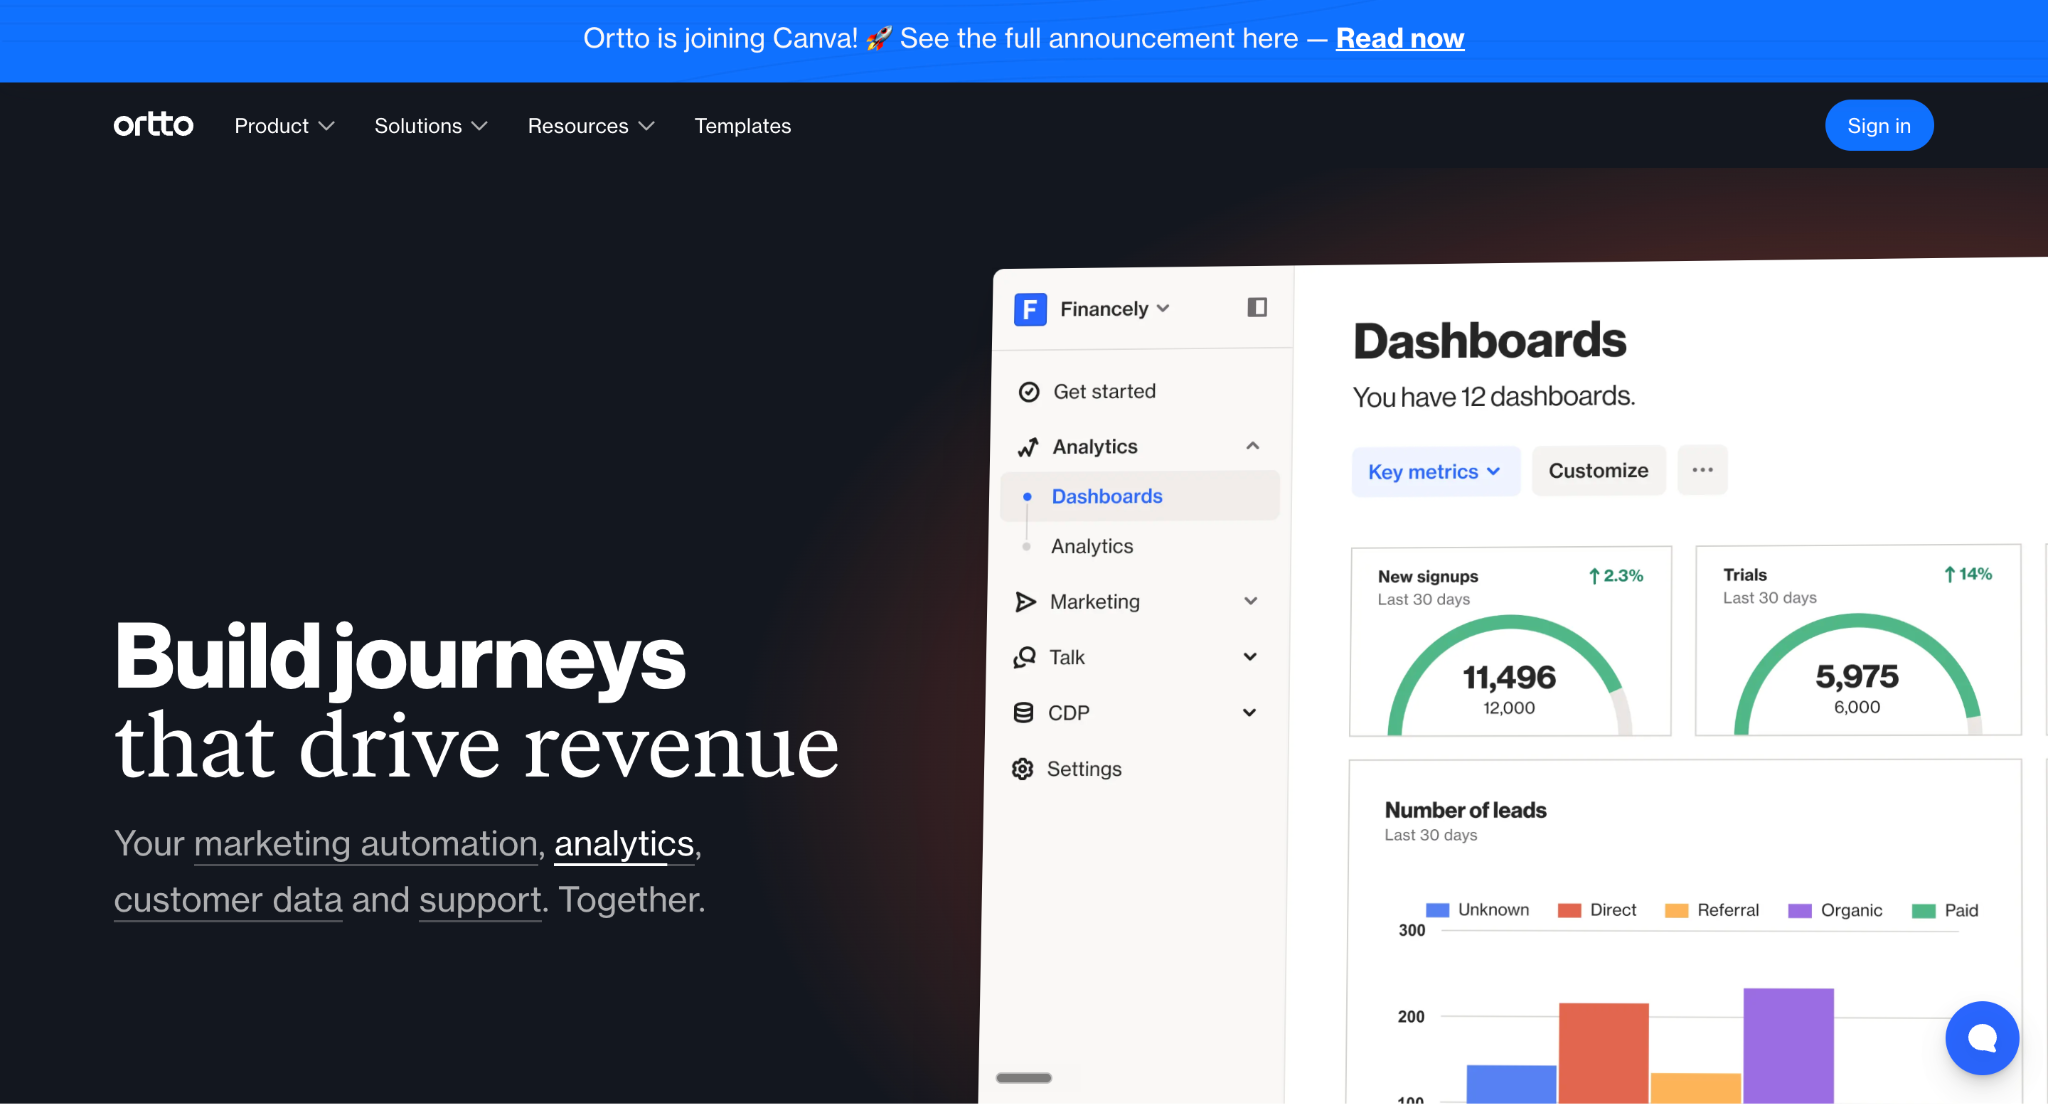2048x1104 pixels.
Task: Expand the Marketing section chevron
Action: [x=1250, y=601]
